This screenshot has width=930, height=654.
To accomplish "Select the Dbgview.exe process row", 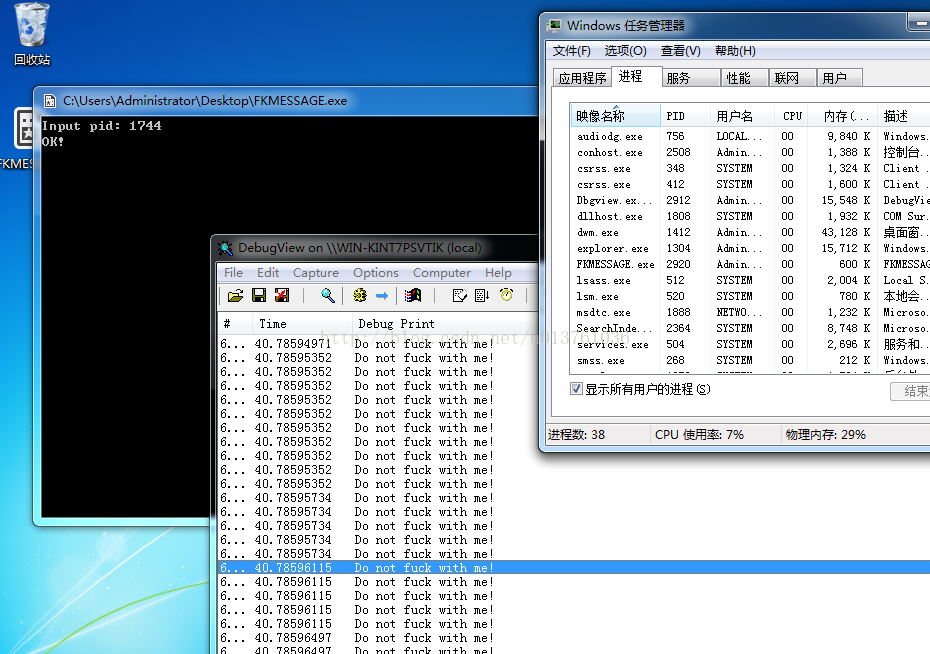I will 750,200.
